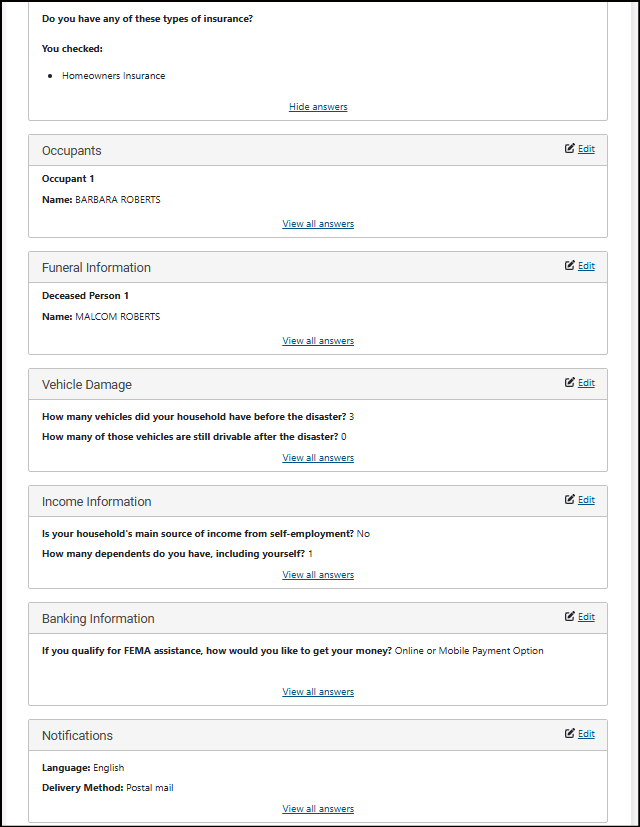
Task: Open the Edit link for Funeral Information
Action: point(586,266)
